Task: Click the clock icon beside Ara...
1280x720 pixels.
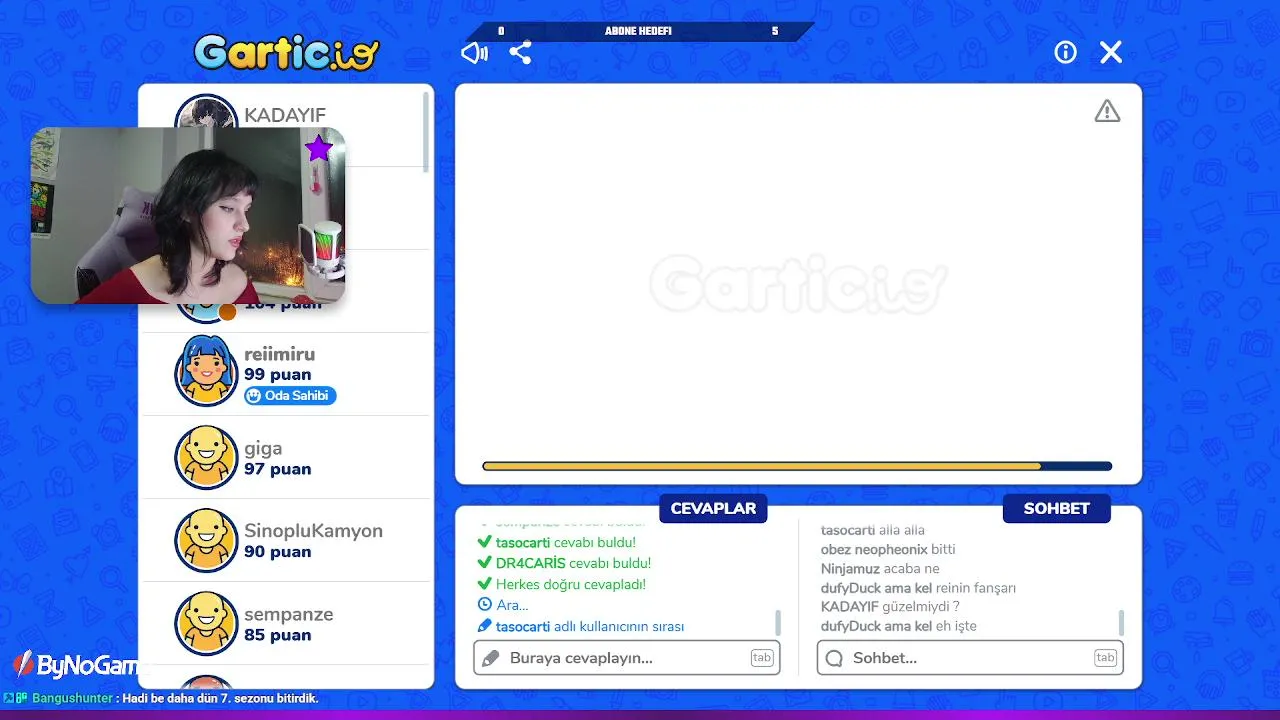Action: pos(485,605)
